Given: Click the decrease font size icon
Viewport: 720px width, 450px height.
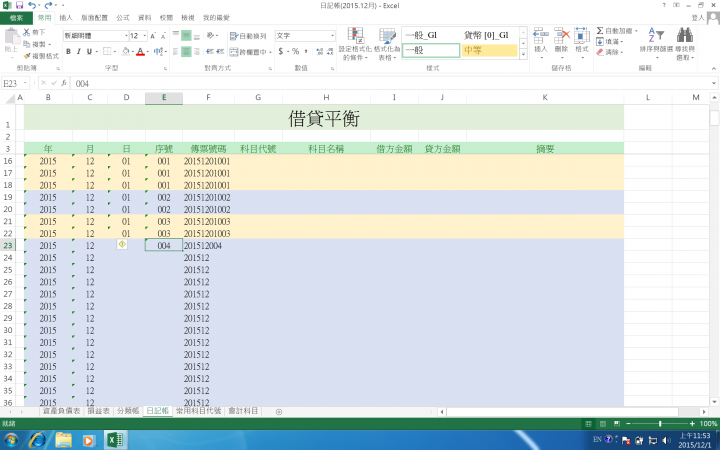Looking at the screenshot, I should pyautogui.click(x=163, y=35).
